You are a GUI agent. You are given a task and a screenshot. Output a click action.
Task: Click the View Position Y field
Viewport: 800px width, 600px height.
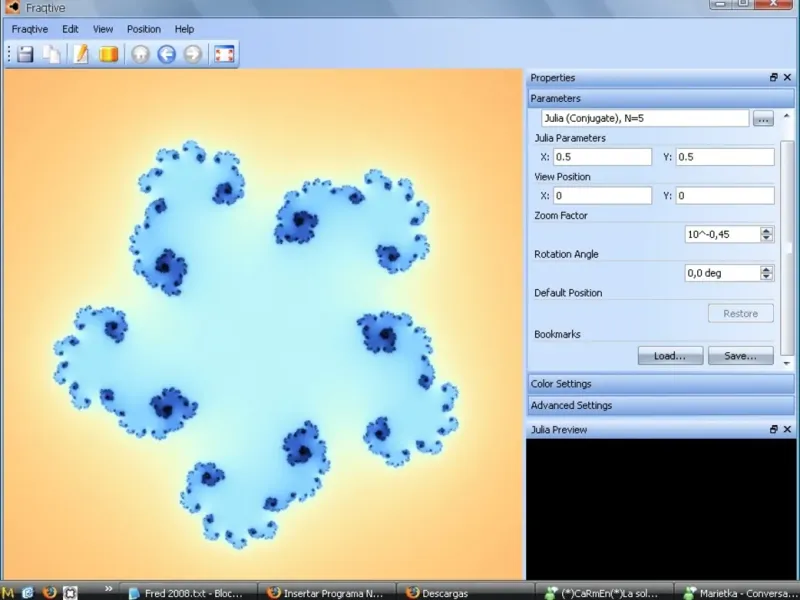coord(725,195)
